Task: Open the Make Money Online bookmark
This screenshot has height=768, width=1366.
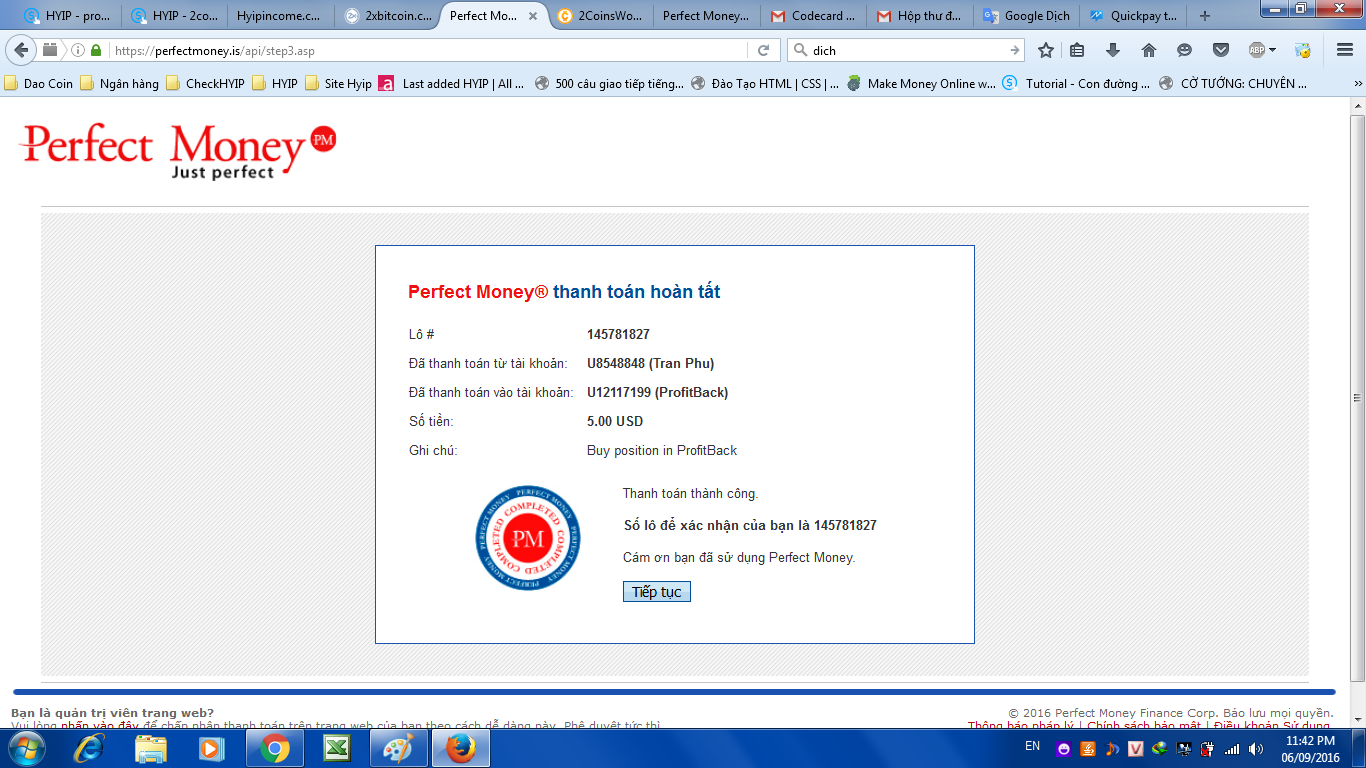Action: (921, 84)
